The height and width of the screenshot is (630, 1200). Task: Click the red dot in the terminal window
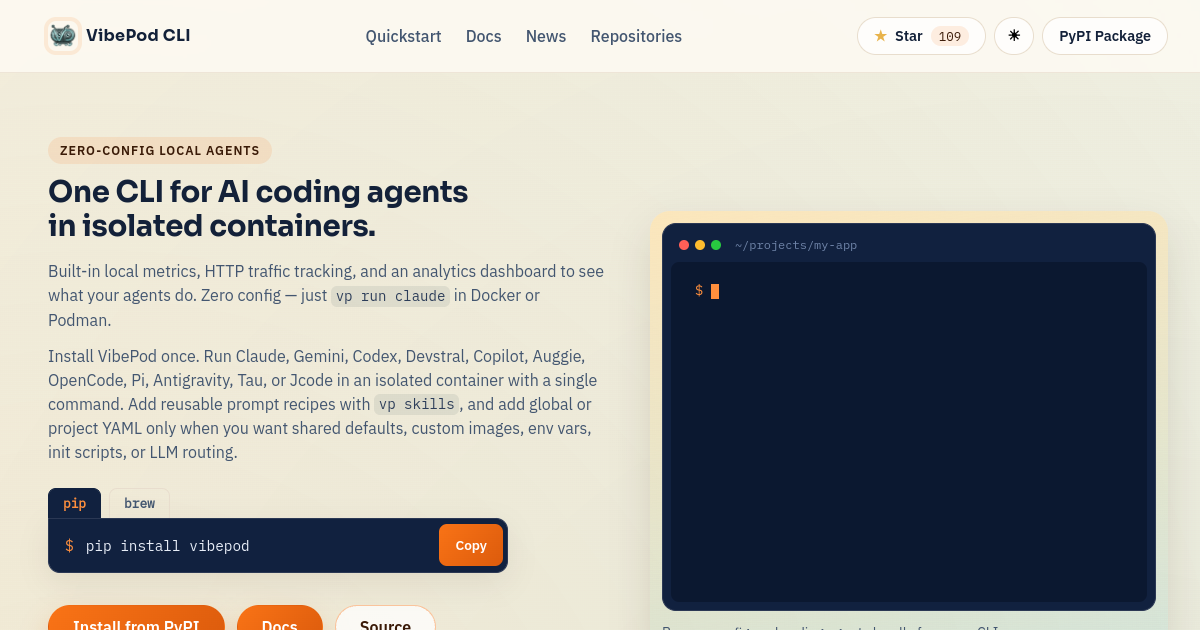[x=684, y=245]
